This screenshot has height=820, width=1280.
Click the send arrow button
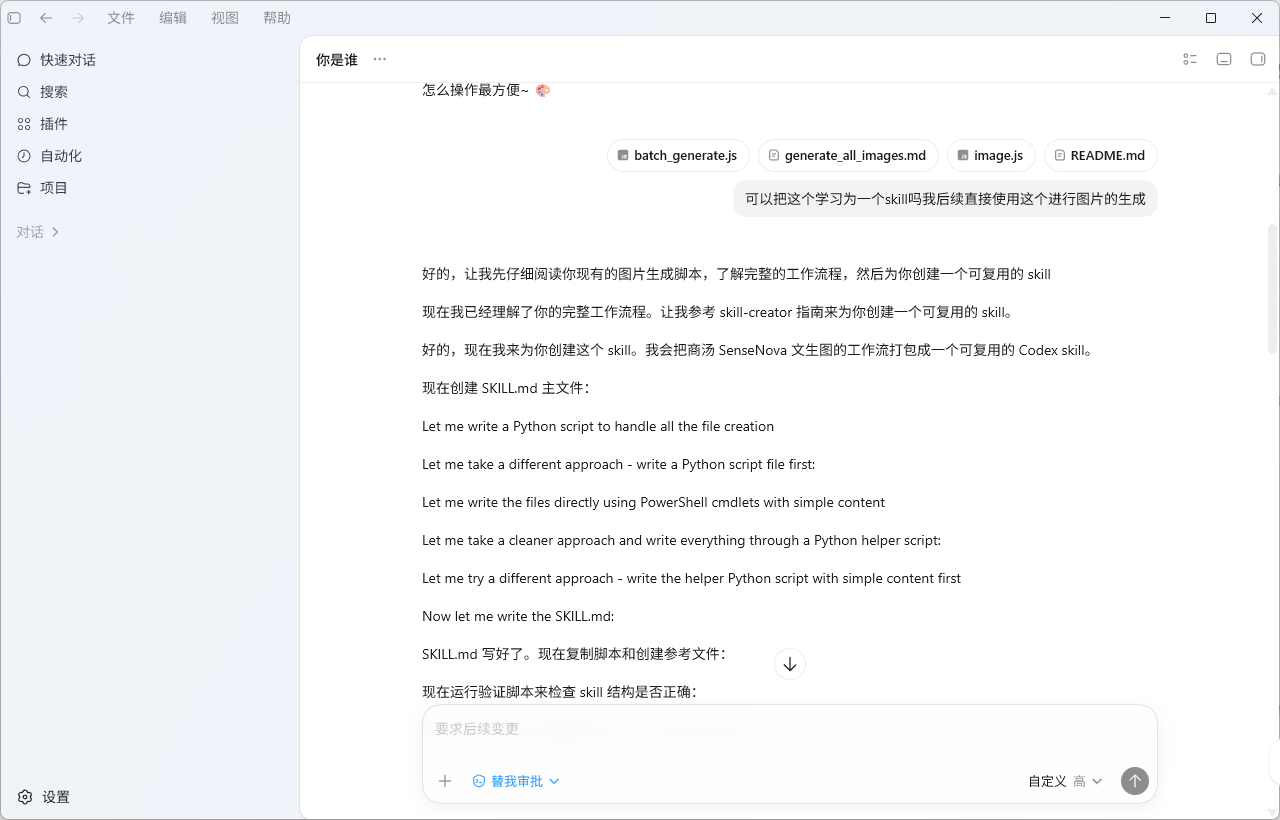pos(1135,781)
